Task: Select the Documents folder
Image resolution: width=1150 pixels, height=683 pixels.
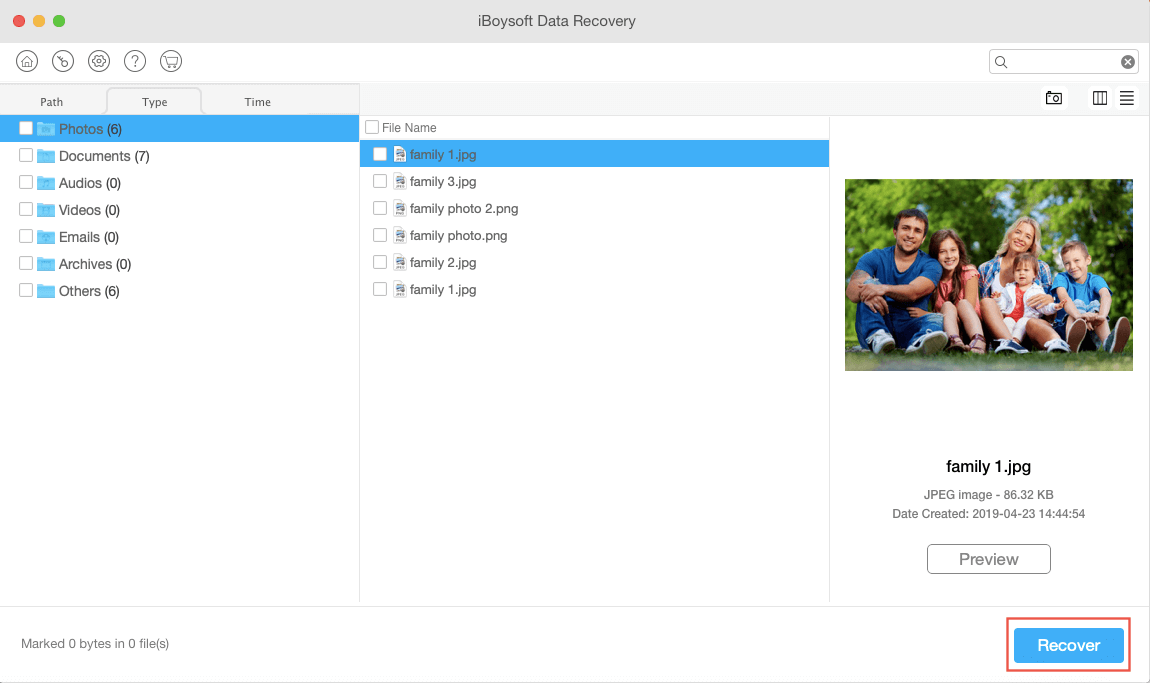Action: 93,155
